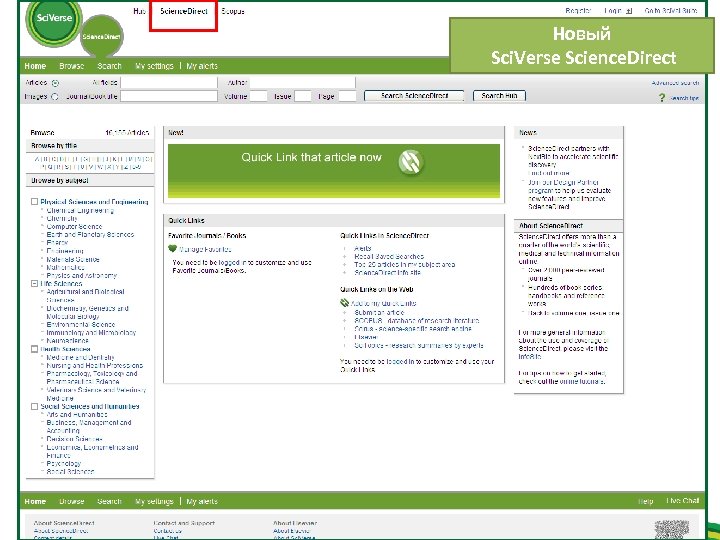Click the Volume input box
The height and width of the screenshot is (540, 720).
pyautogui.click(x=258, y=96)
